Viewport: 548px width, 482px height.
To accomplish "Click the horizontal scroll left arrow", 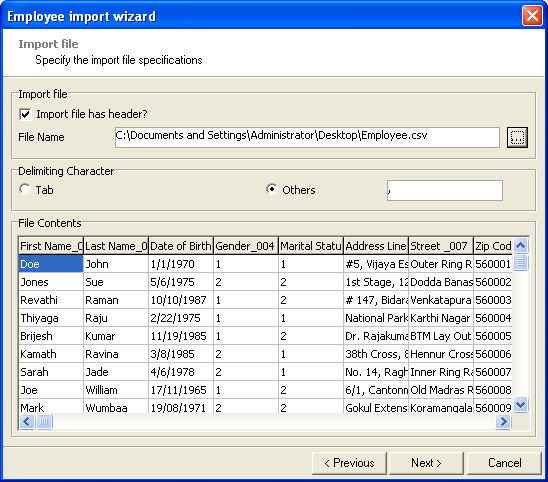I will point(27,422).
